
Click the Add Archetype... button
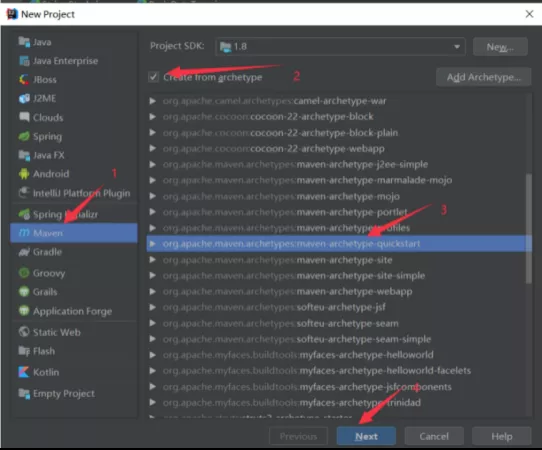pos(484,77)
